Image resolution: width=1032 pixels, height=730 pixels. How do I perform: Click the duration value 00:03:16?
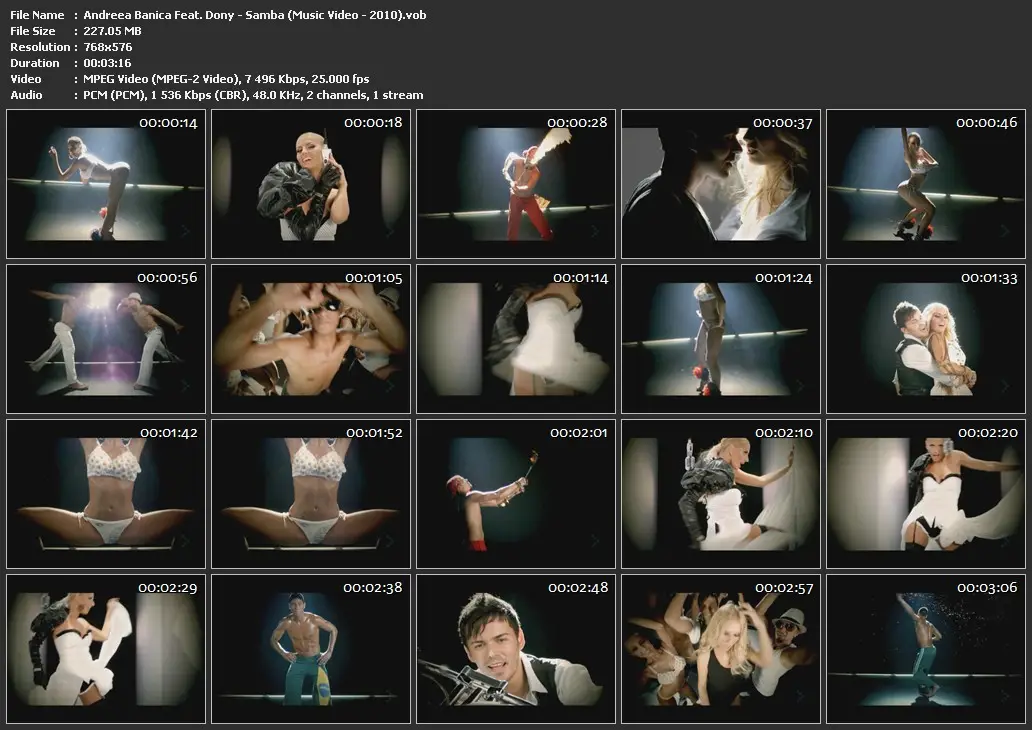click(107, 63)
